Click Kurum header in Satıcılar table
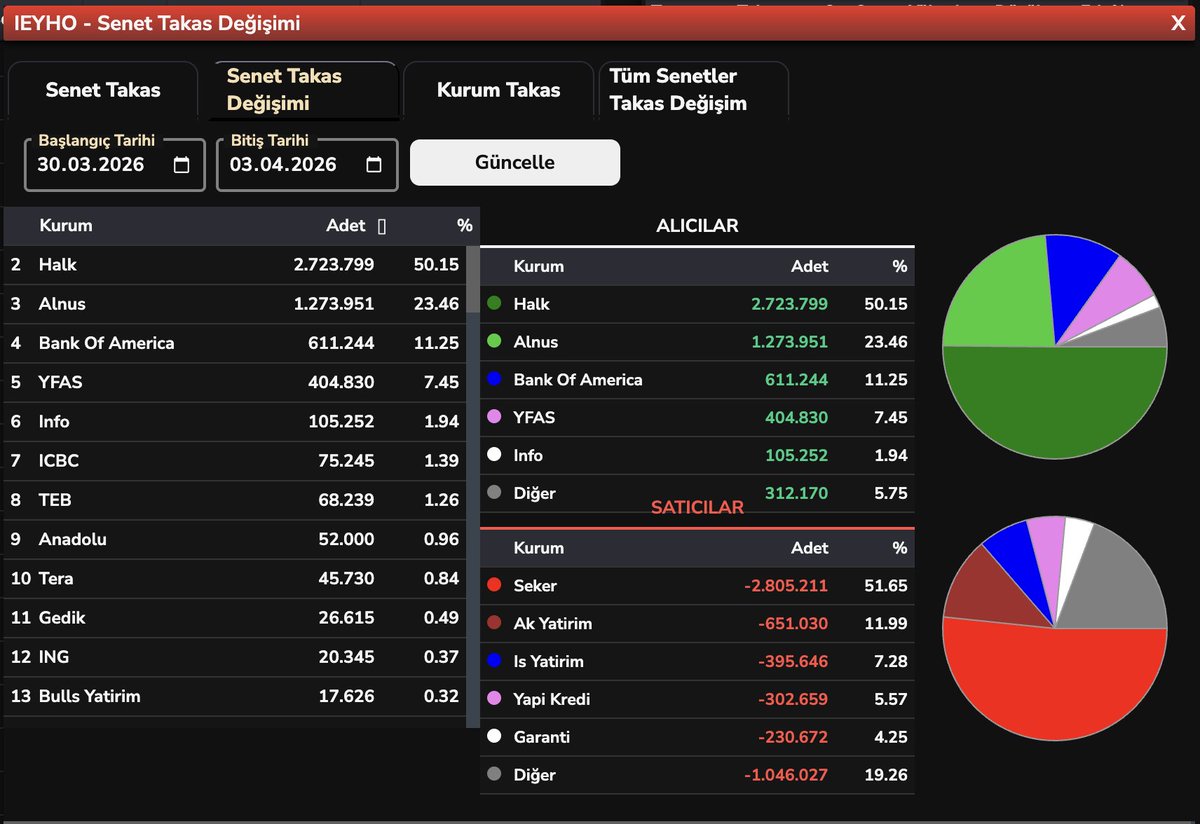This screenshot has height=824, width=1200. point(539,548)
